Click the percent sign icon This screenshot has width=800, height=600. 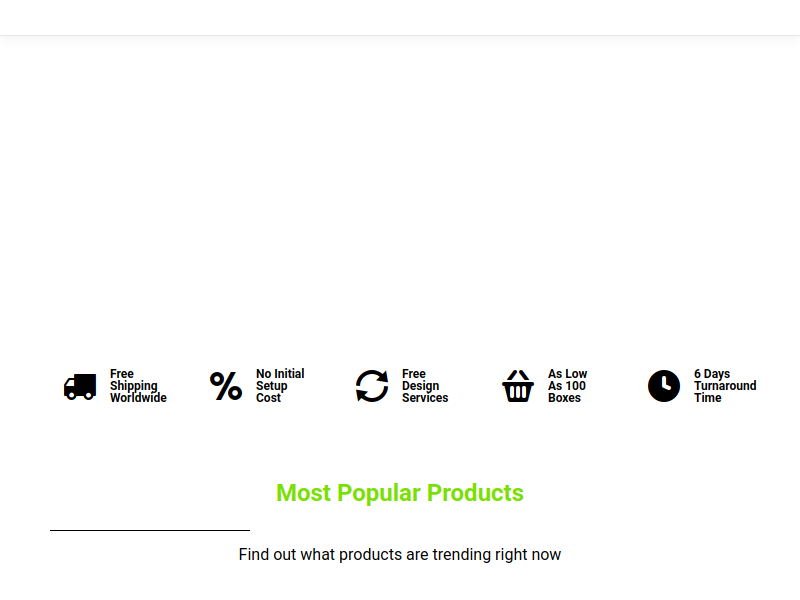(226, 386)
